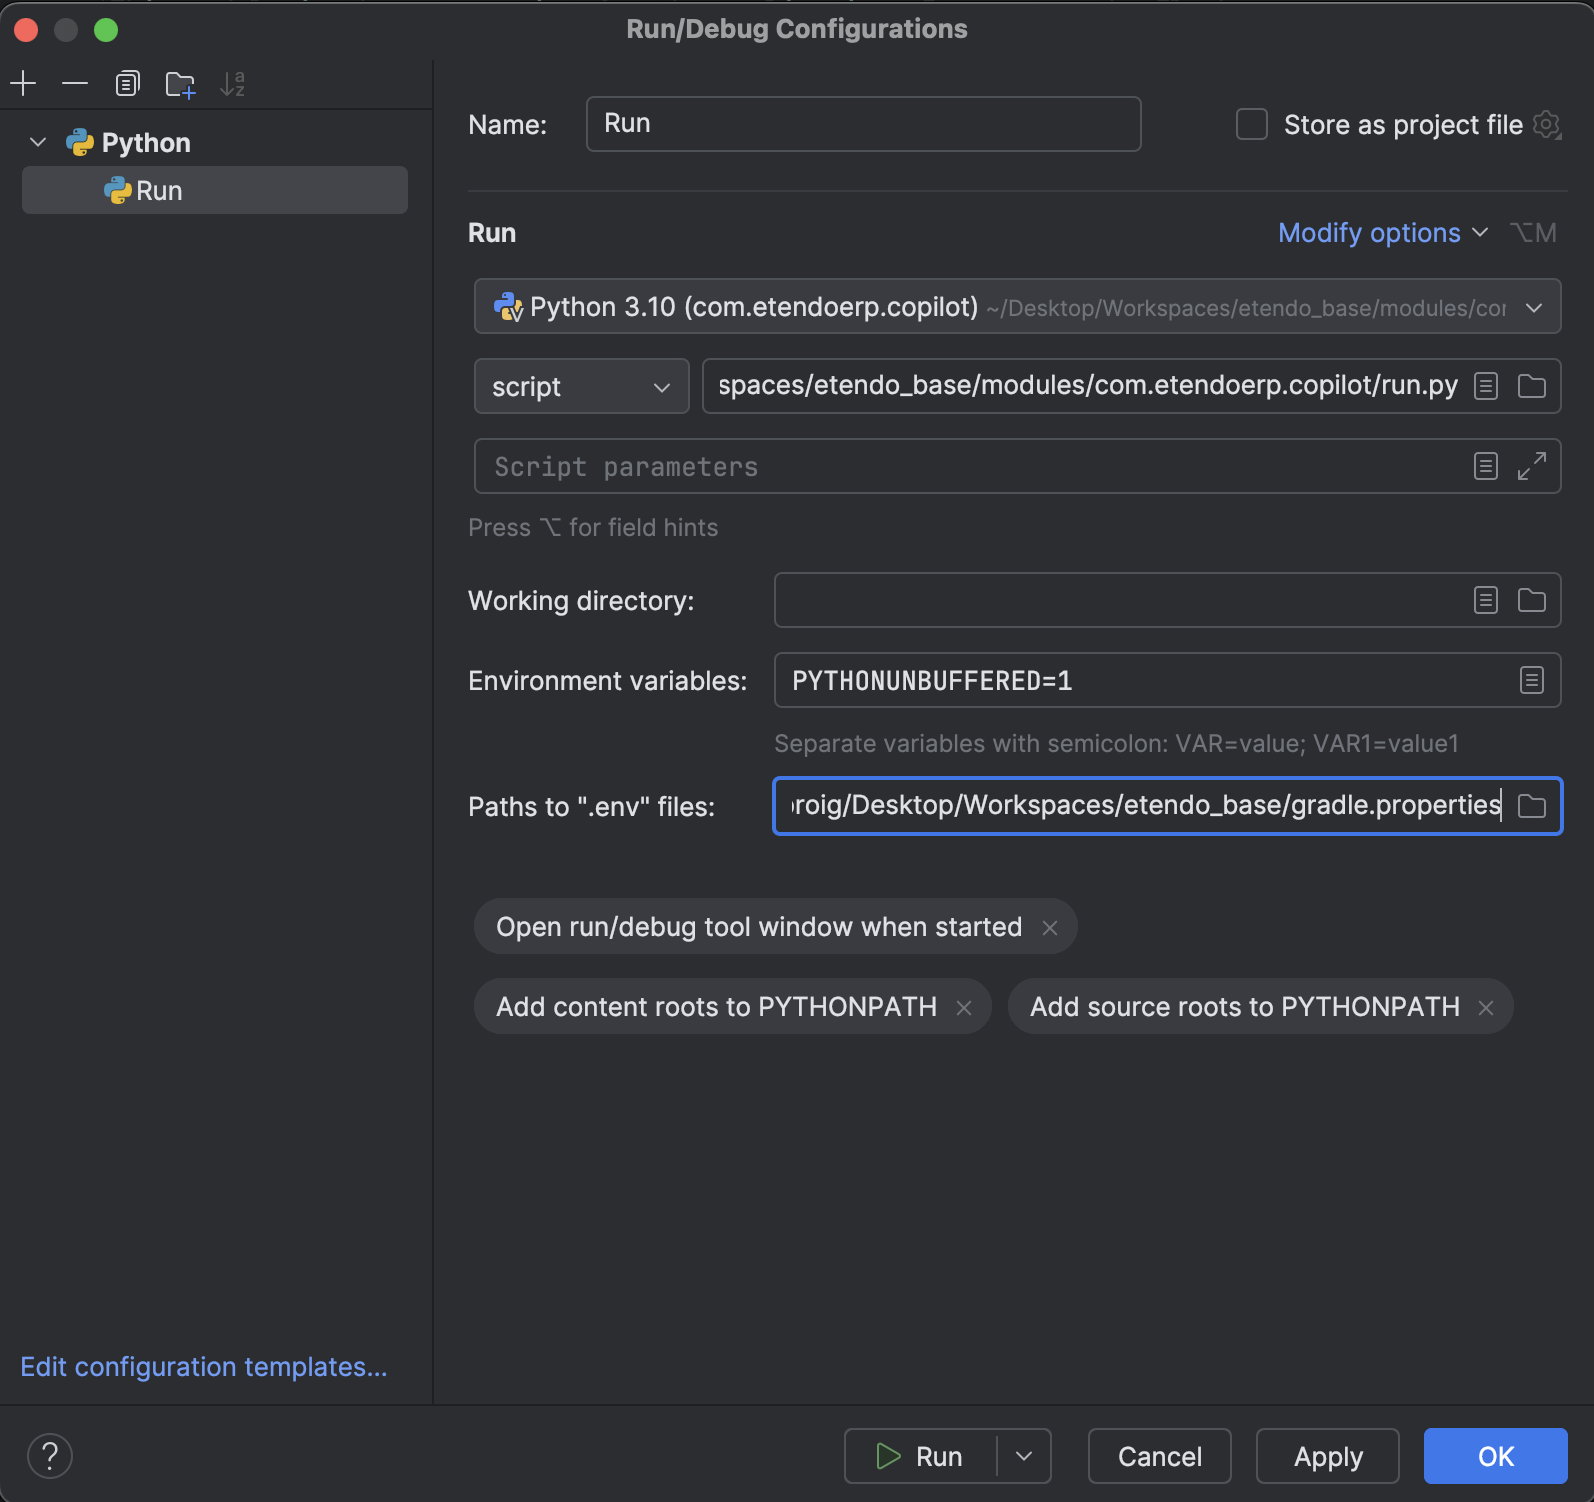The height and width of the screenshot is (1502, 1594).
Task: Select the Run configuration in the tree
Action: point(159,191)
